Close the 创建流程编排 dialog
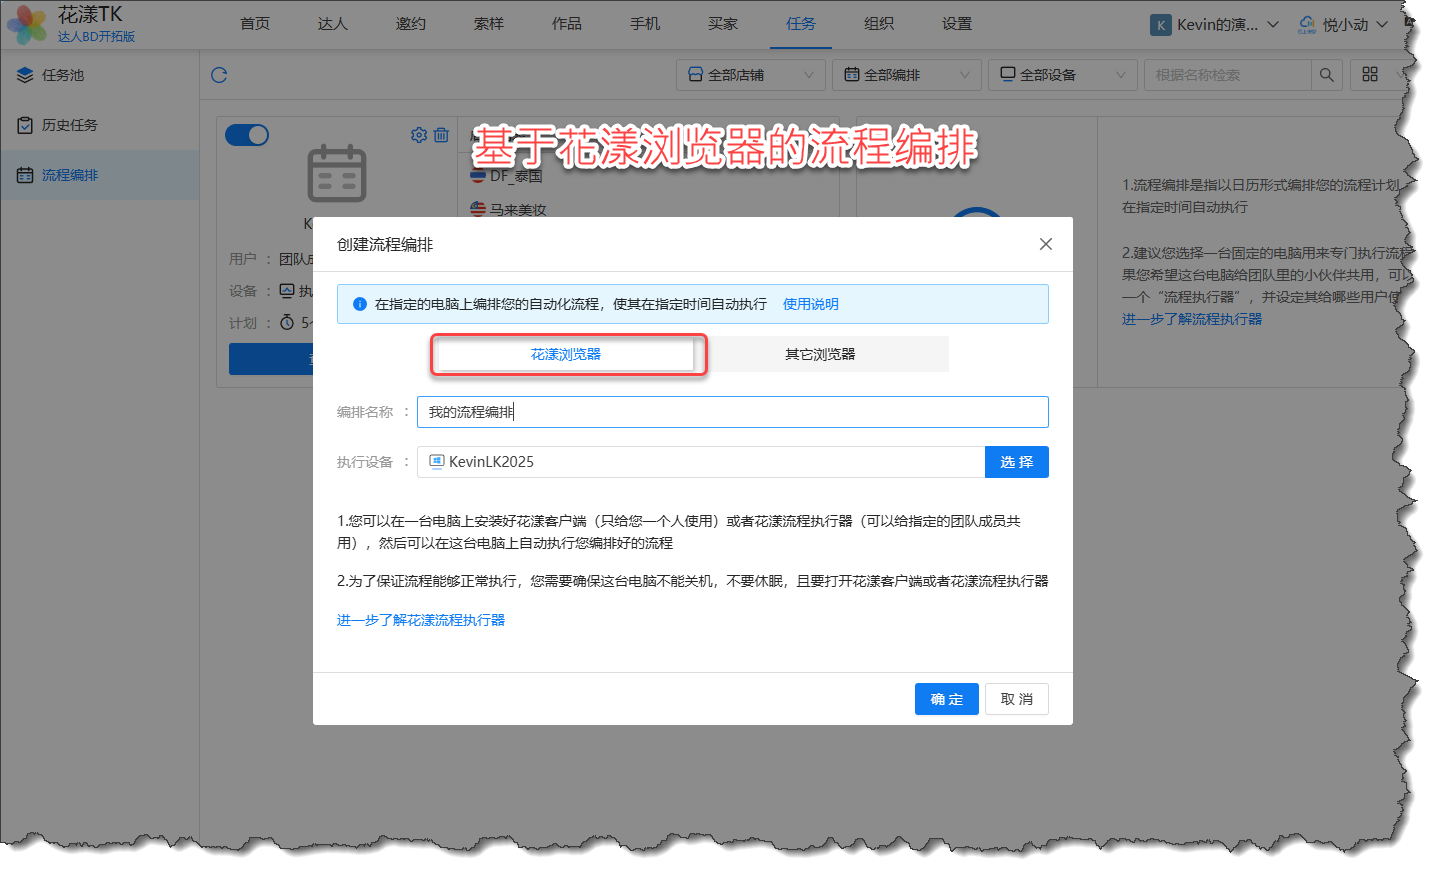The height and width of the screenshot is (876, 1440). coord(1045,244)
